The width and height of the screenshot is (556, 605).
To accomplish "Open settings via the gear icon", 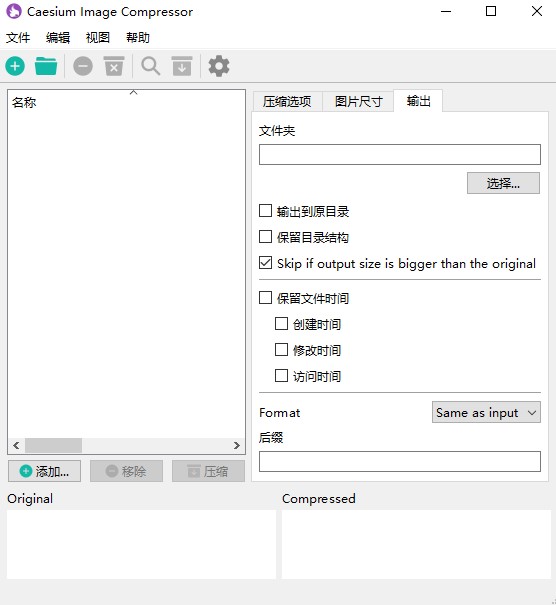I will pos(219,66).
